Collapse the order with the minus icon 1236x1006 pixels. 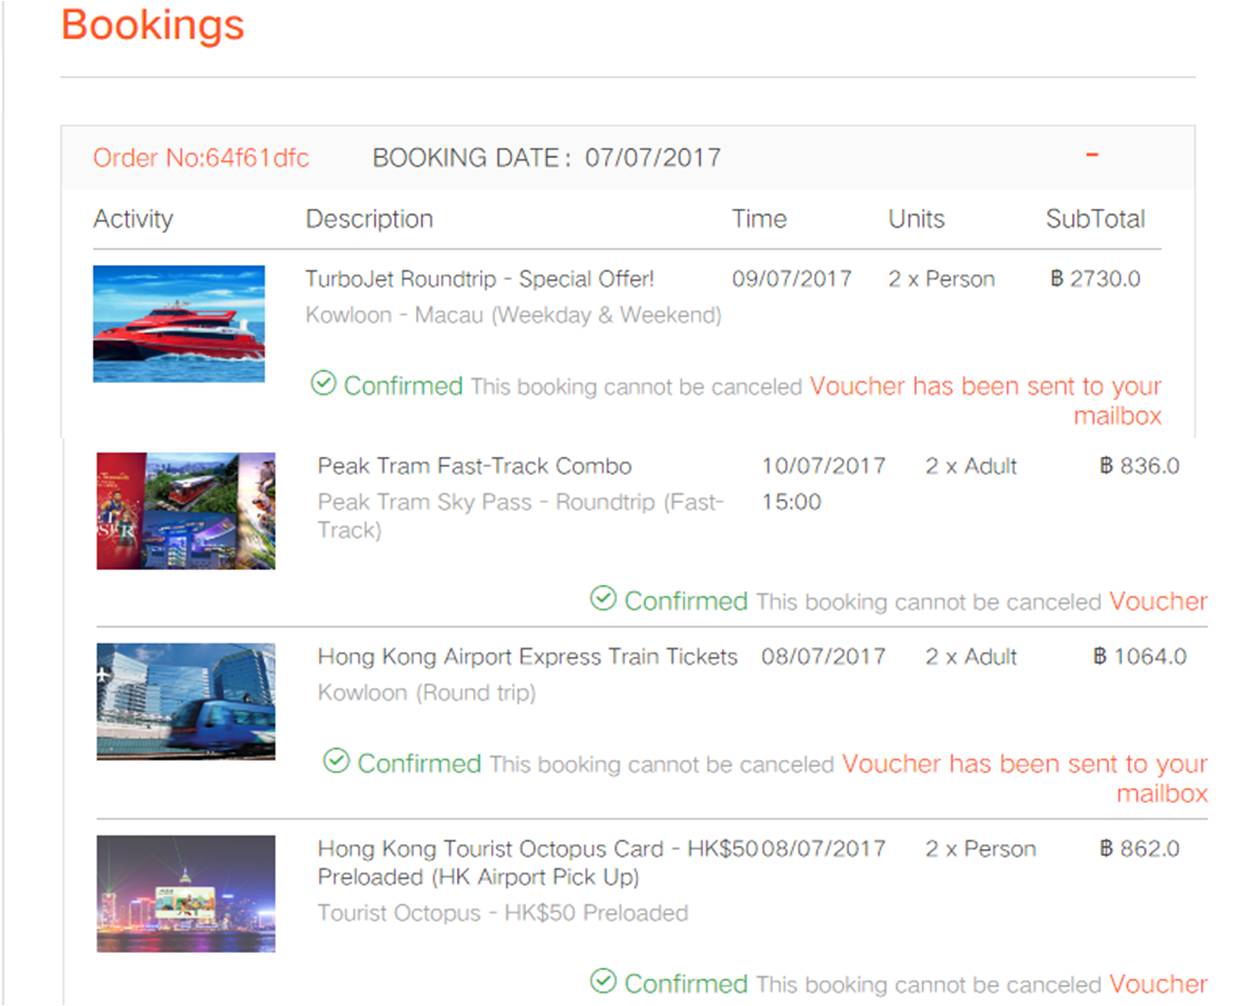coord(1092,155)
